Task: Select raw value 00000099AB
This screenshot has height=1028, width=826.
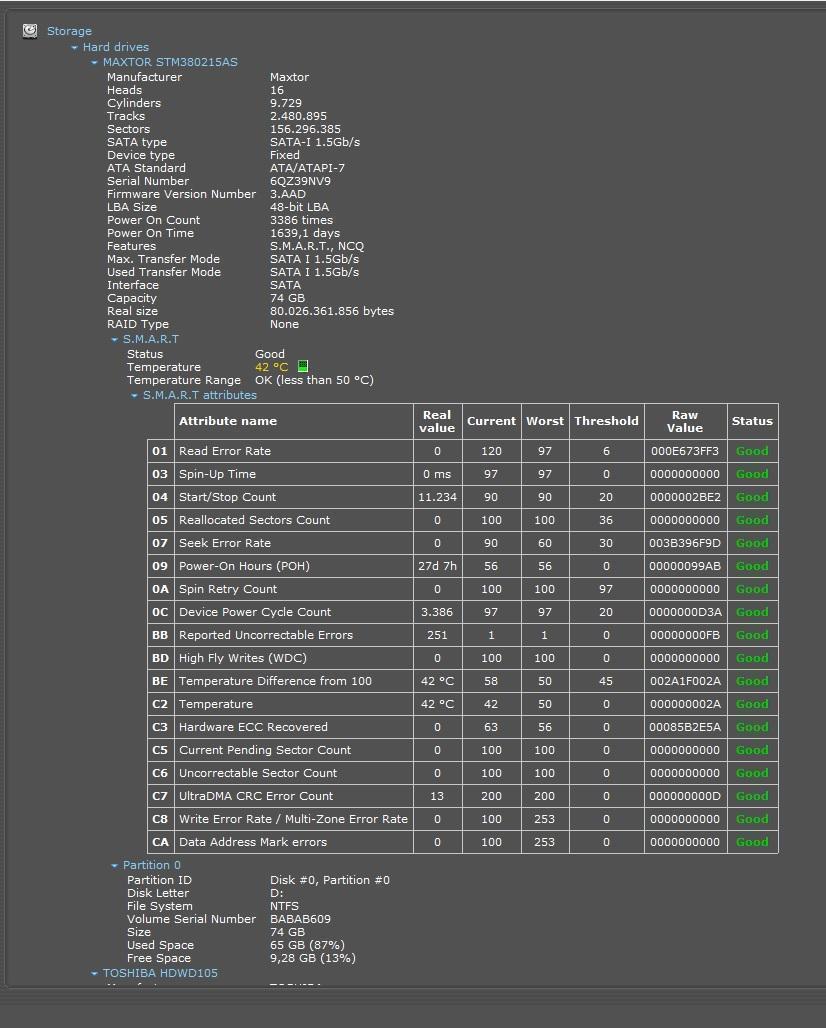Action: (685, 566)
